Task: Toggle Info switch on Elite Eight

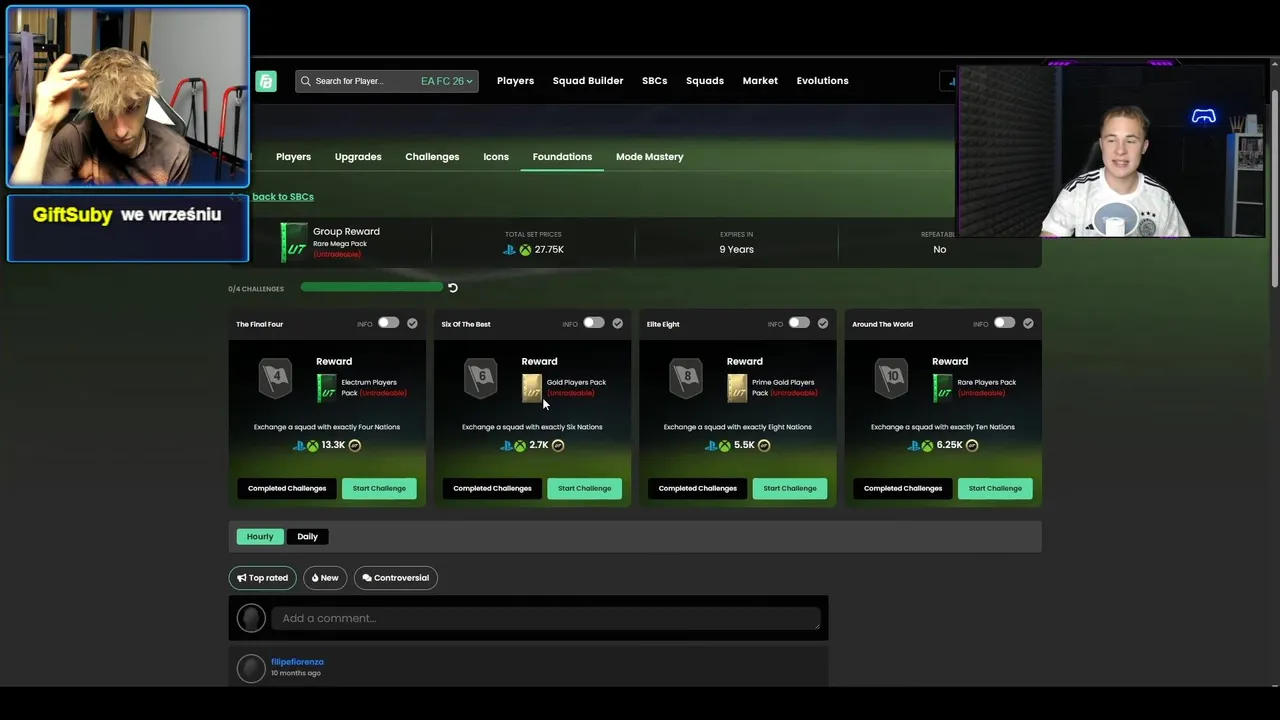Action: point(799,323)
